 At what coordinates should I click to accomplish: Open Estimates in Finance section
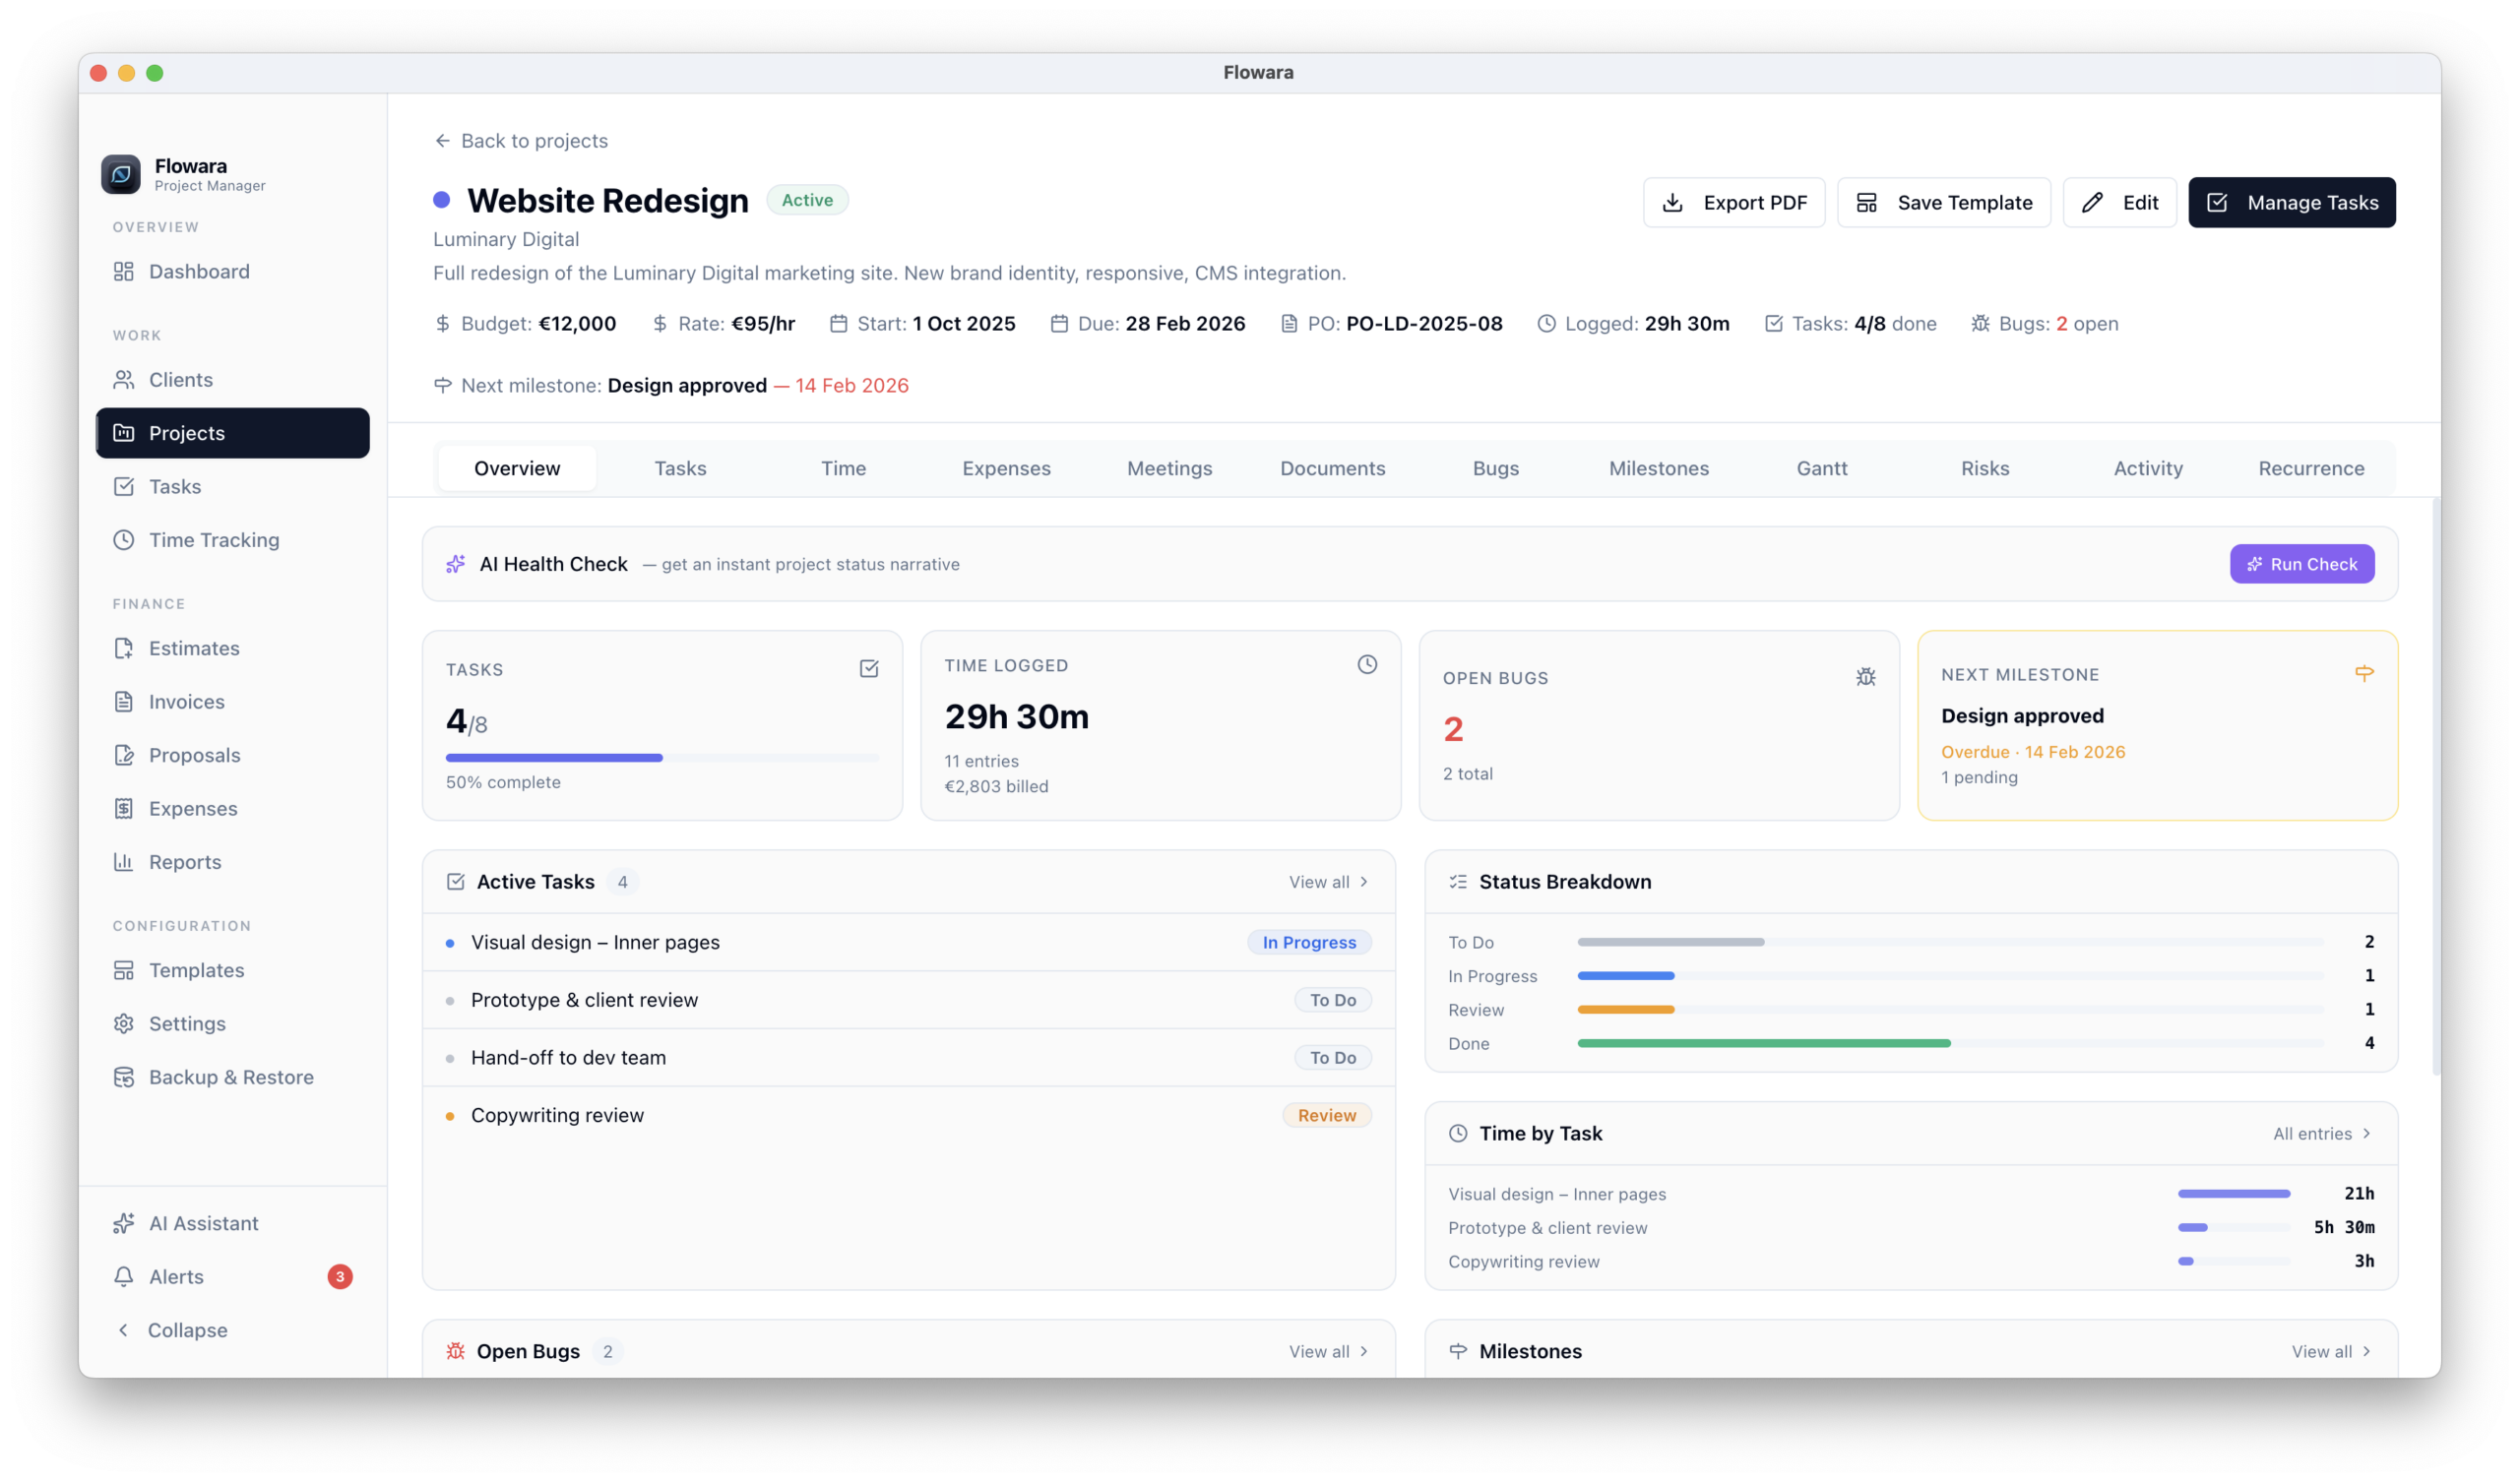(x=232, y=648)
